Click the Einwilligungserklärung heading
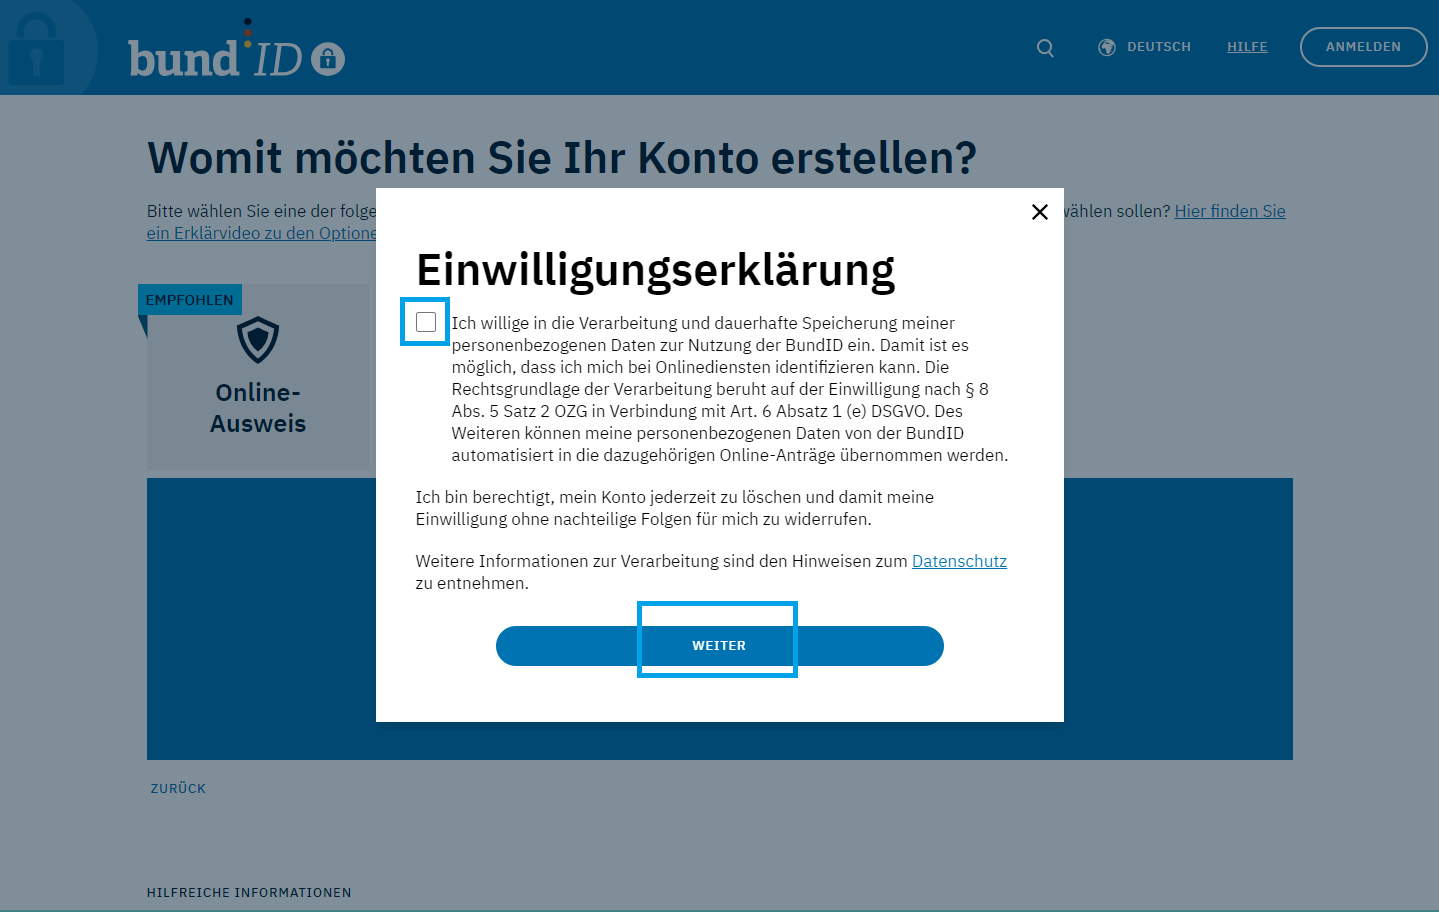 (655, 271)
